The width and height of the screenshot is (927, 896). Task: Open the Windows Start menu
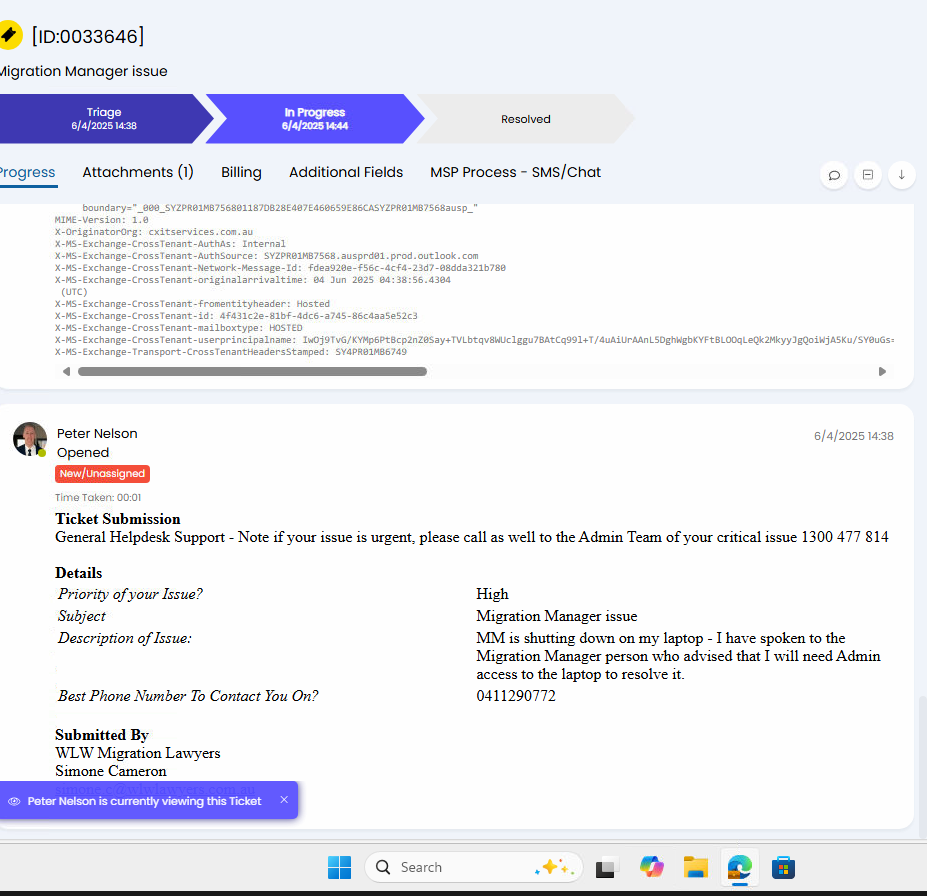(x=339, y=867)
